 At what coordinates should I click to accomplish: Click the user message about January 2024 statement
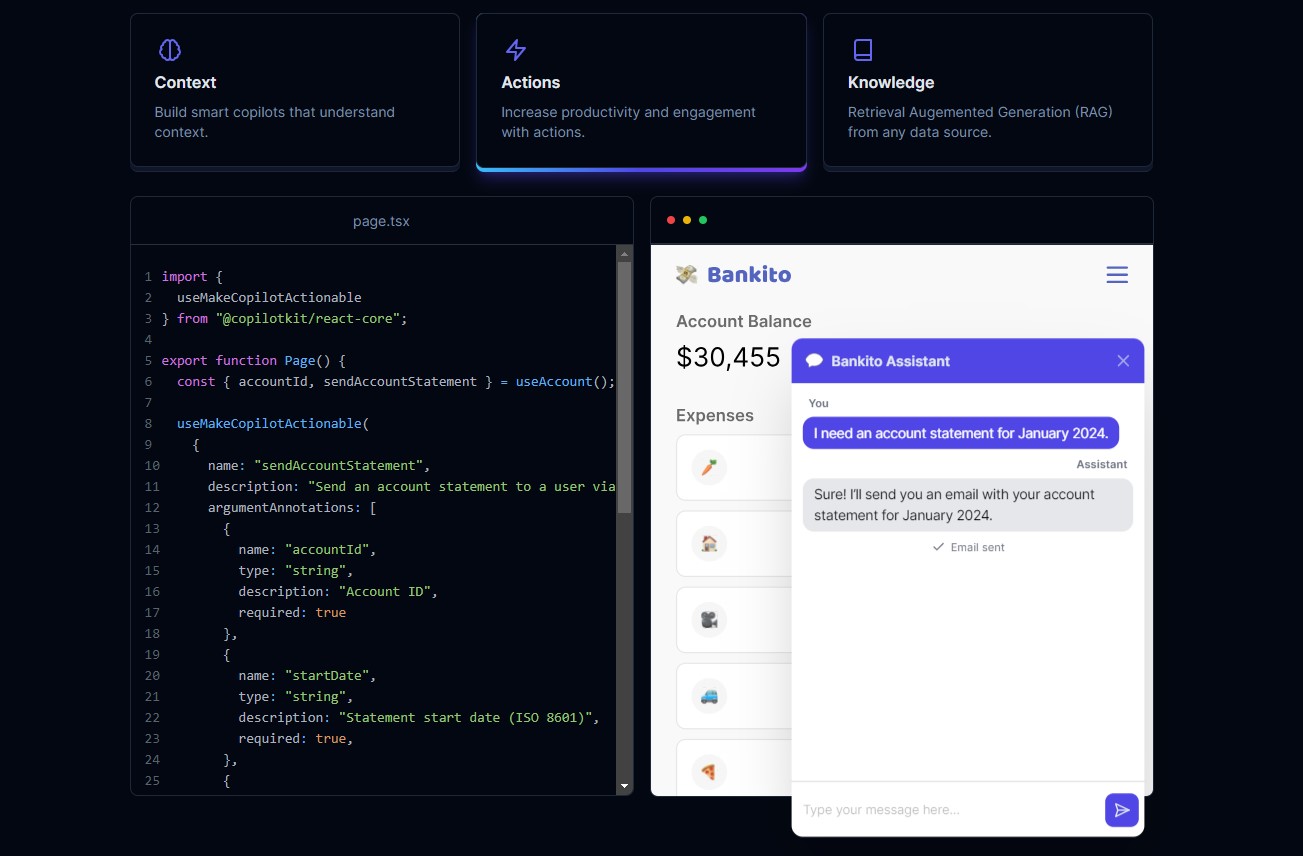(961, 433)
